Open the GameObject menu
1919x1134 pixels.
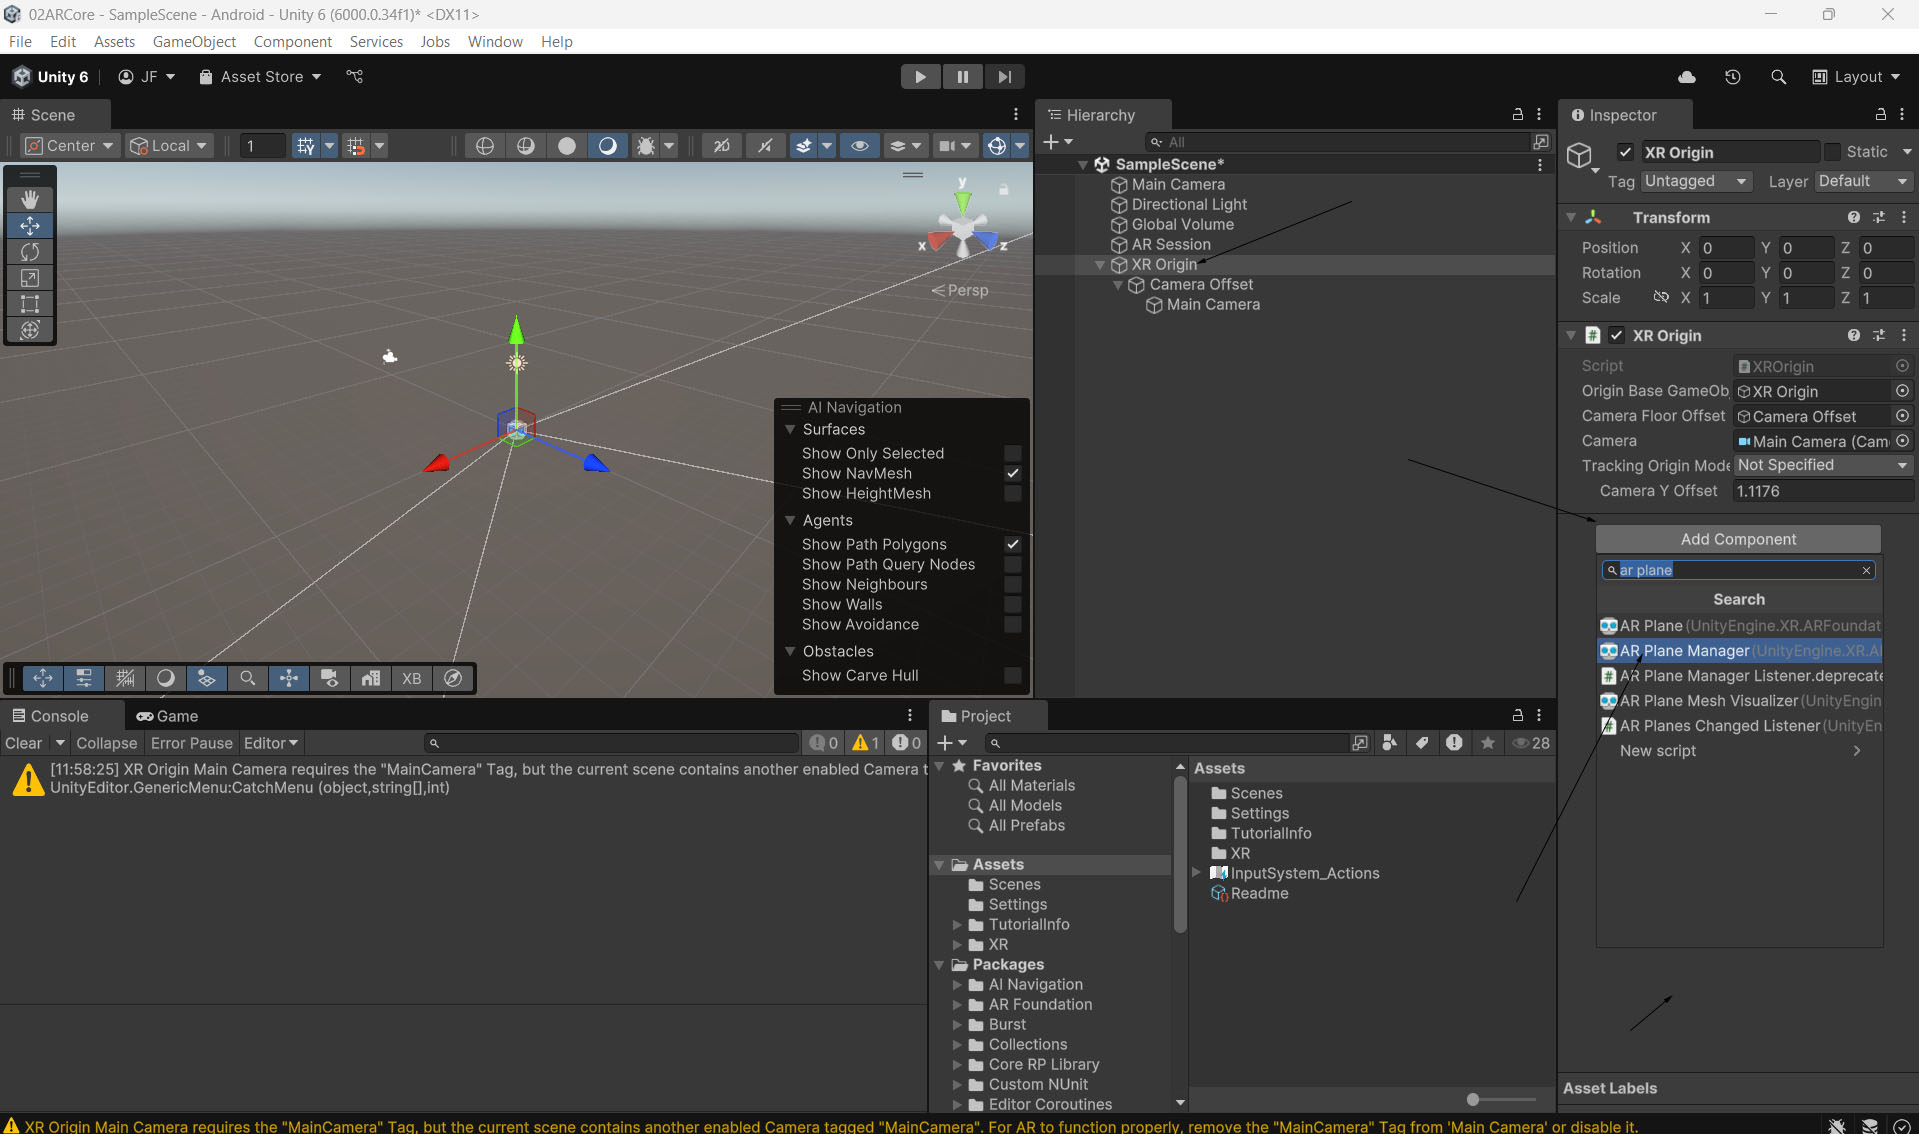point(194,42)
